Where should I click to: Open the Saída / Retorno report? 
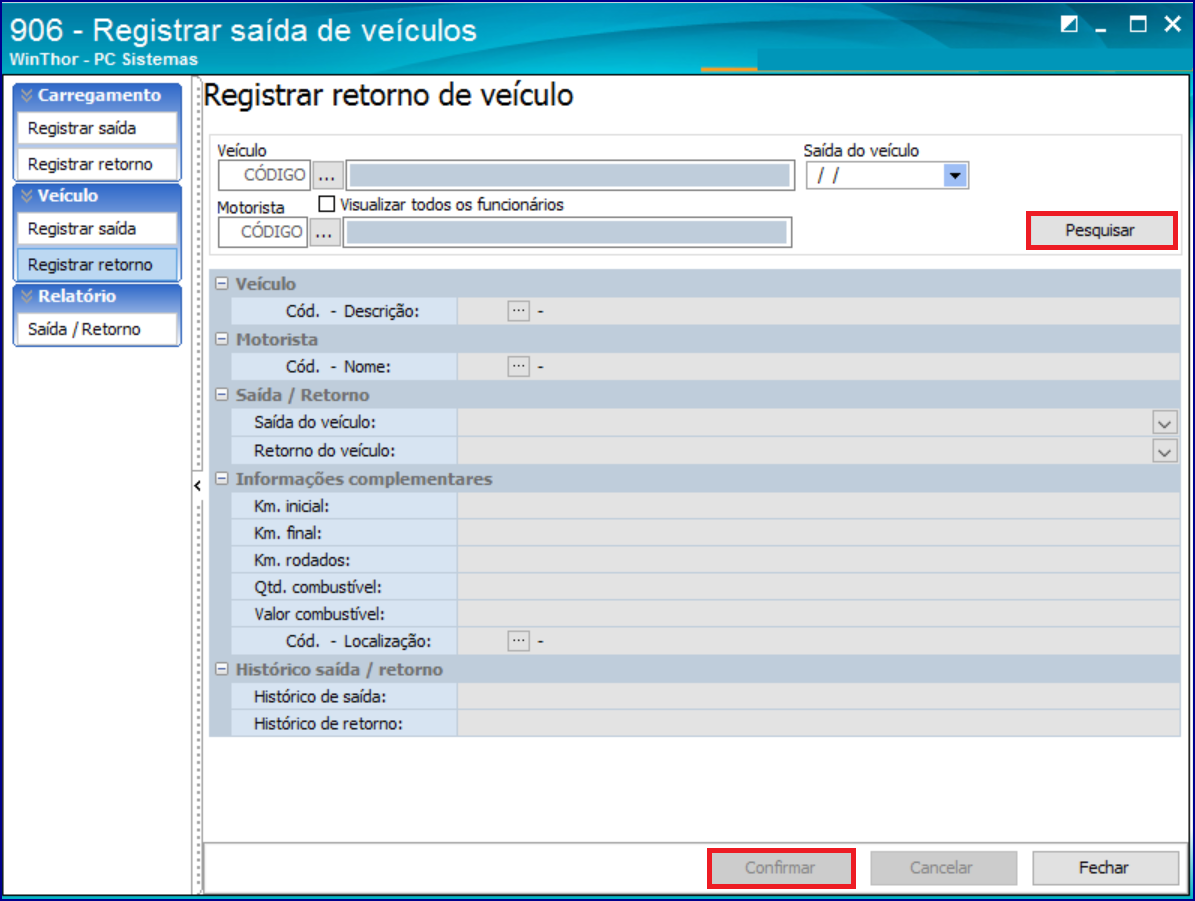tap(97, 329)
